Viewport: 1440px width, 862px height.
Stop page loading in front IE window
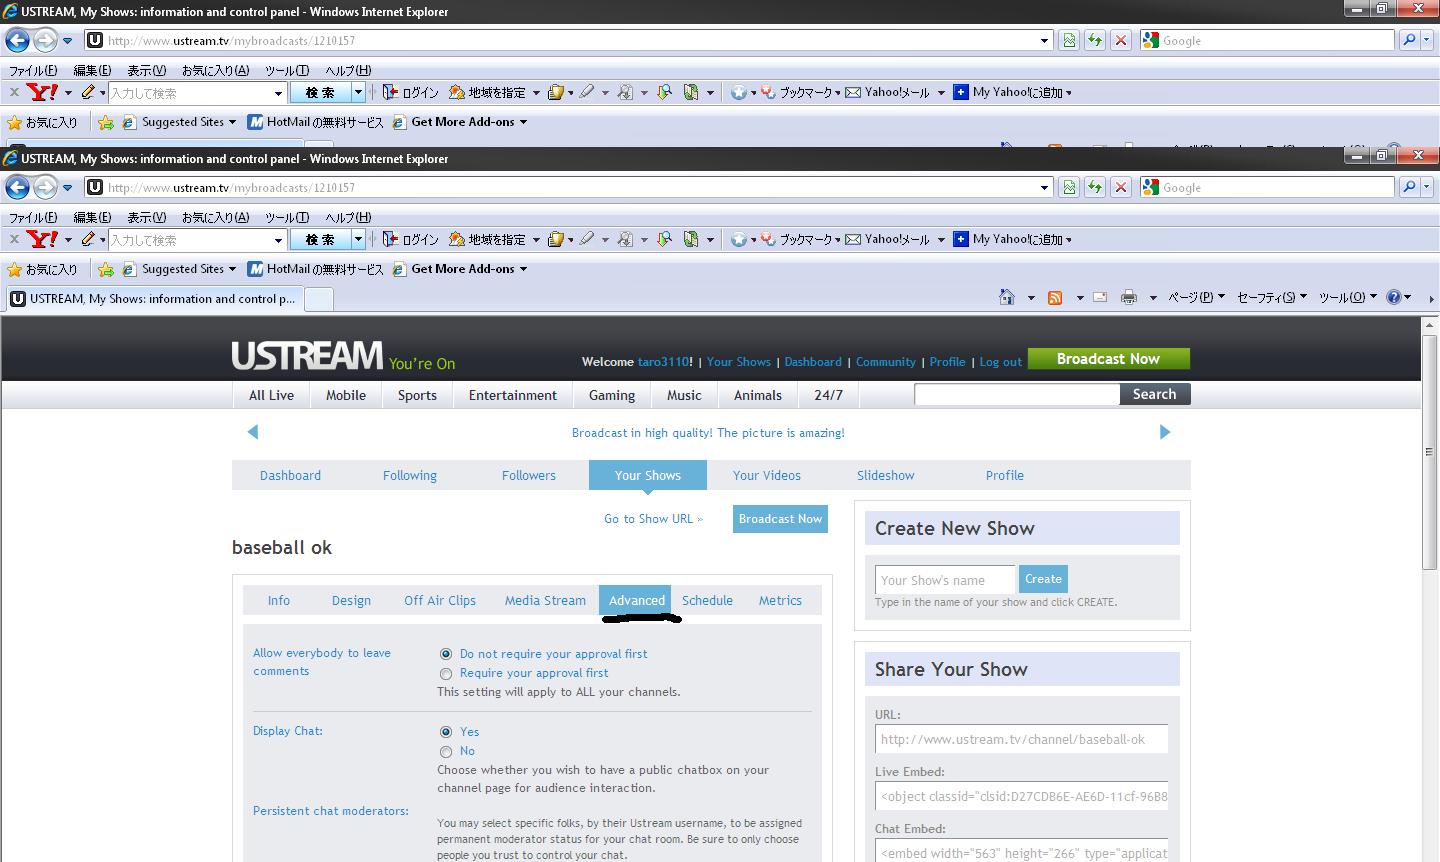pyautogui.click(x=1121, y=187)
